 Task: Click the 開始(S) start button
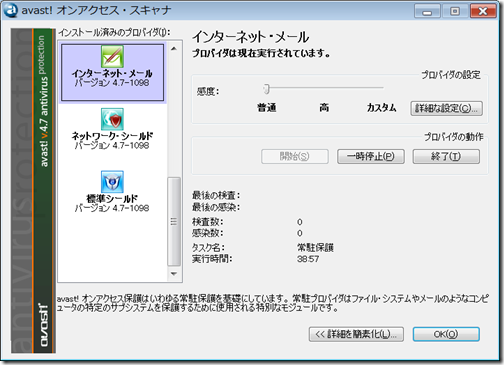pyautogui.click(x=295, y=156)
